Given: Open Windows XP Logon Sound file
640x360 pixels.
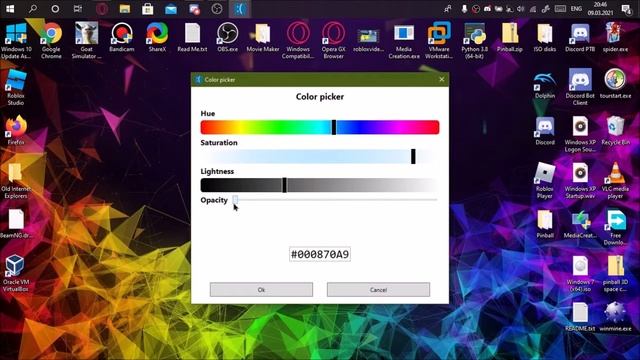Looking at the screenshot, I should click(x=580, y=134).
